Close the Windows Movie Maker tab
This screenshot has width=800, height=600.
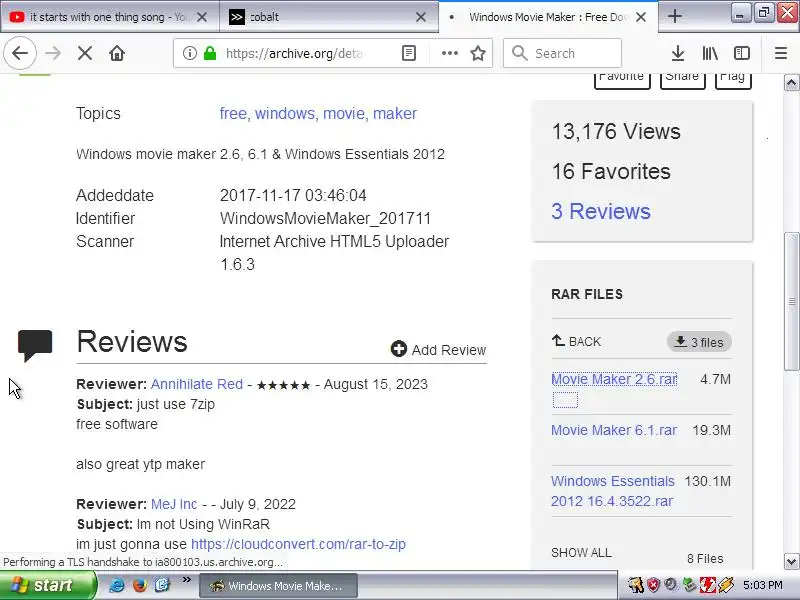pos(641,17)
